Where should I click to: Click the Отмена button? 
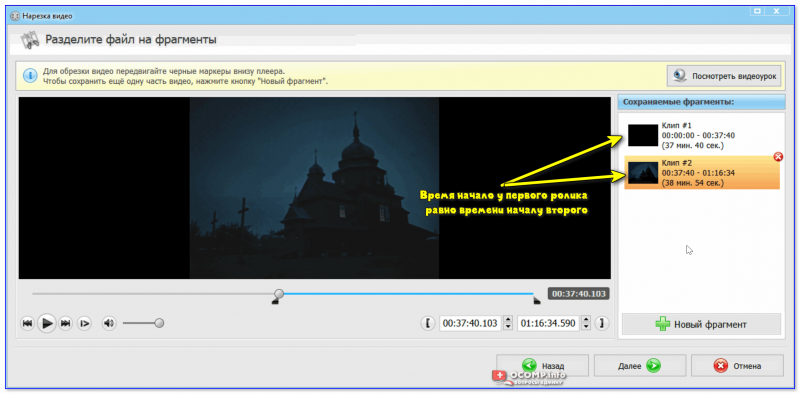737,365
